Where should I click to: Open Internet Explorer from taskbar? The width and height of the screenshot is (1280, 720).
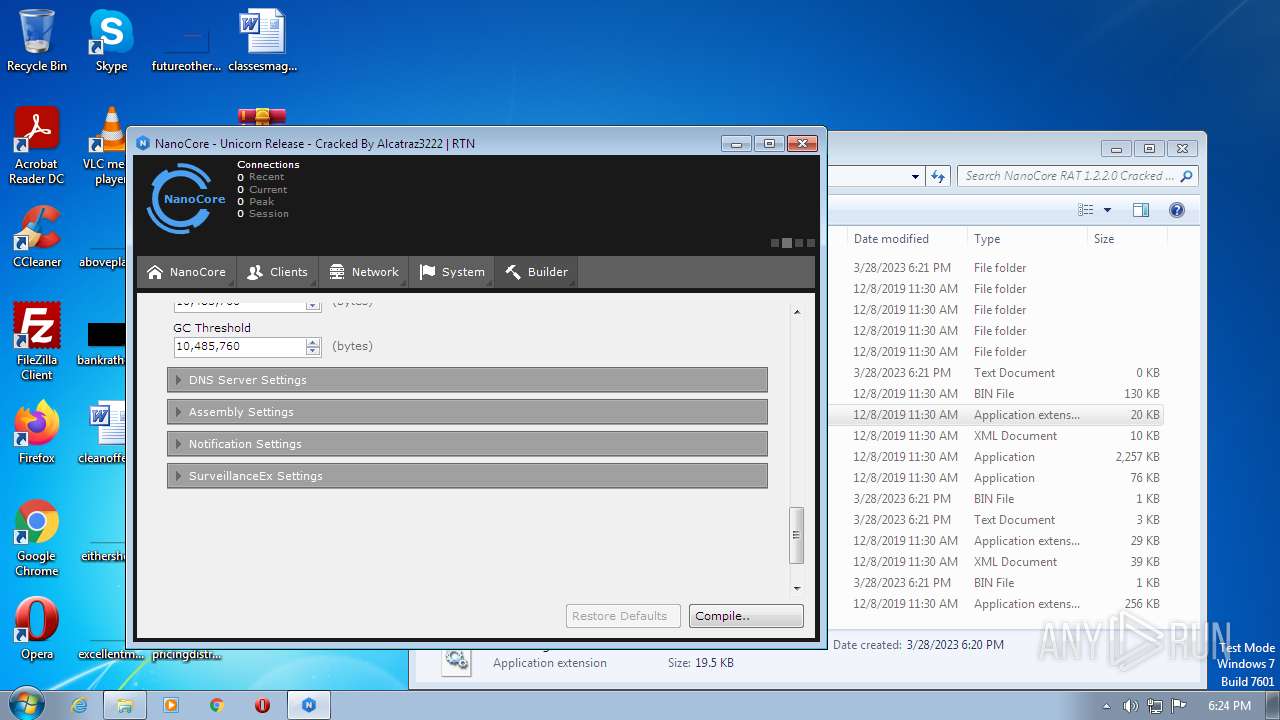[x=80, y=705]
